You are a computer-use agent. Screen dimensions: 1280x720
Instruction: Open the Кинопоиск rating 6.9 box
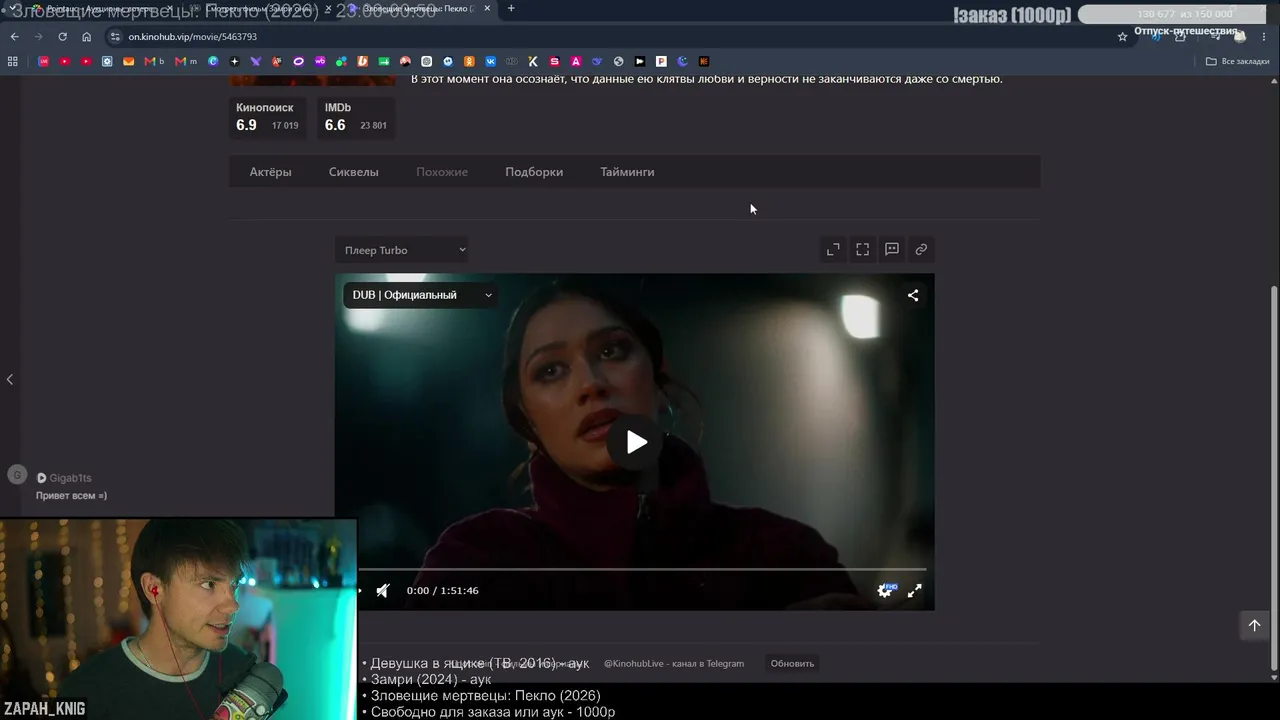click(x=268, y=117)
